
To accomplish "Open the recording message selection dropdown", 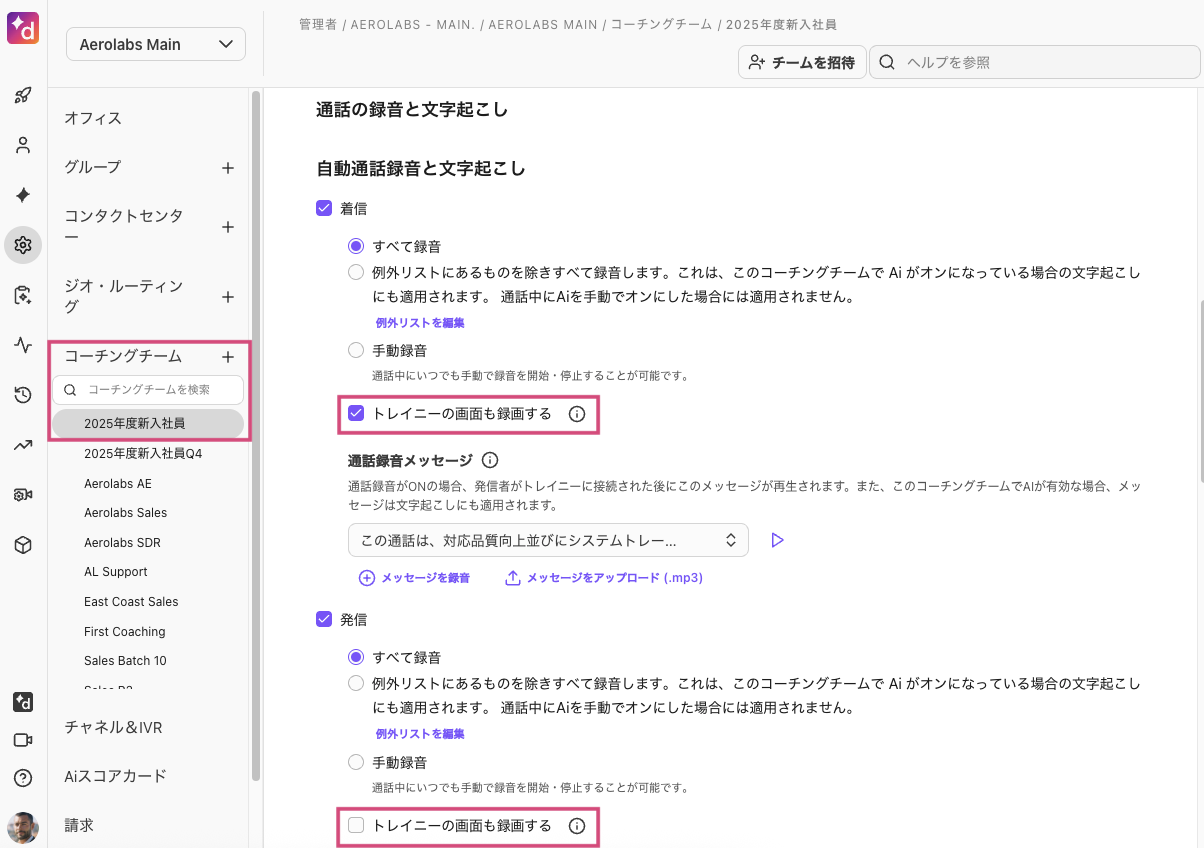I will click(x=548, y=540).
